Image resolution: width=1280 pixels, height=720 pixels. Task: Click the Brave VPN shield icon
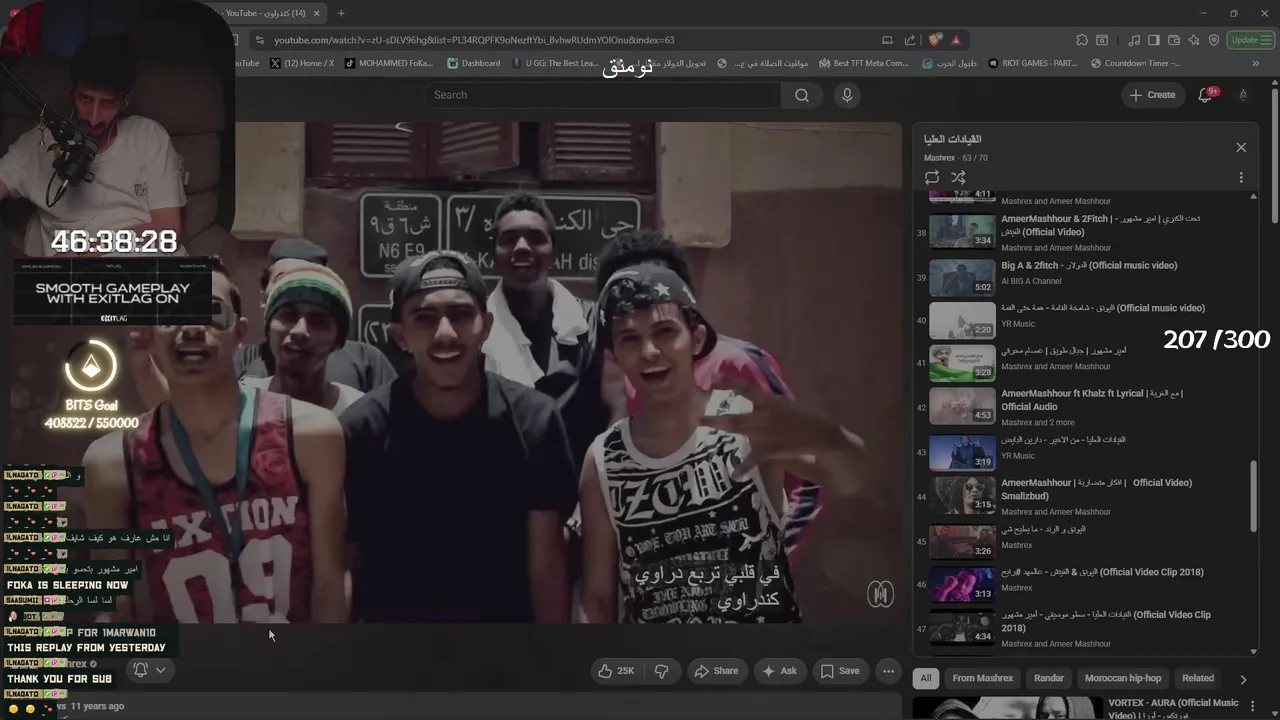1214,40
